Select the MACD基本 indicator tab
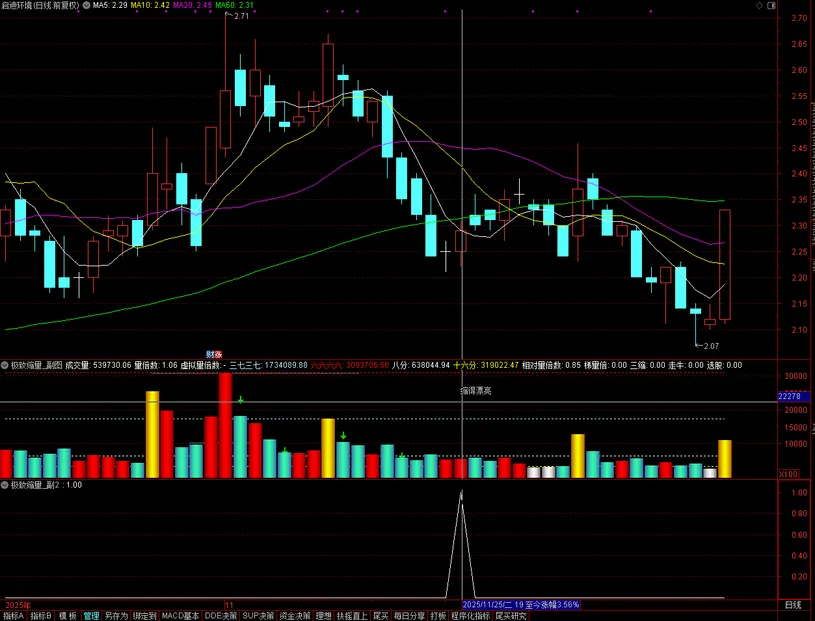This screenshot has width=815, height=621. coord(180,616)
